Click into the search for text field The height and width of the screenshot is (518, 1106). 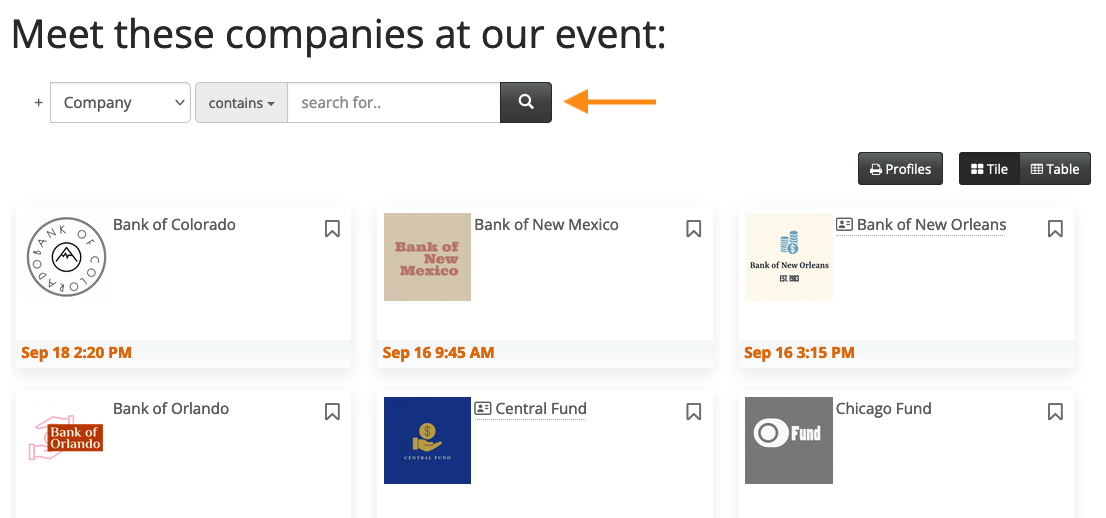pos(393,102)
